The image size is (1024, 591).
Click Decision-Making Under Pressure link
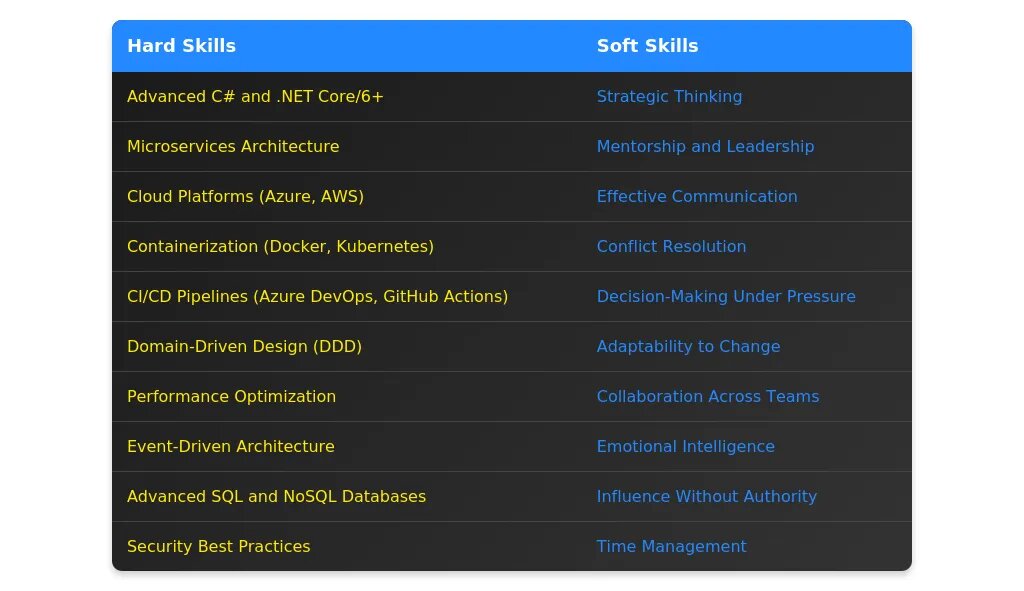(726, 297)
